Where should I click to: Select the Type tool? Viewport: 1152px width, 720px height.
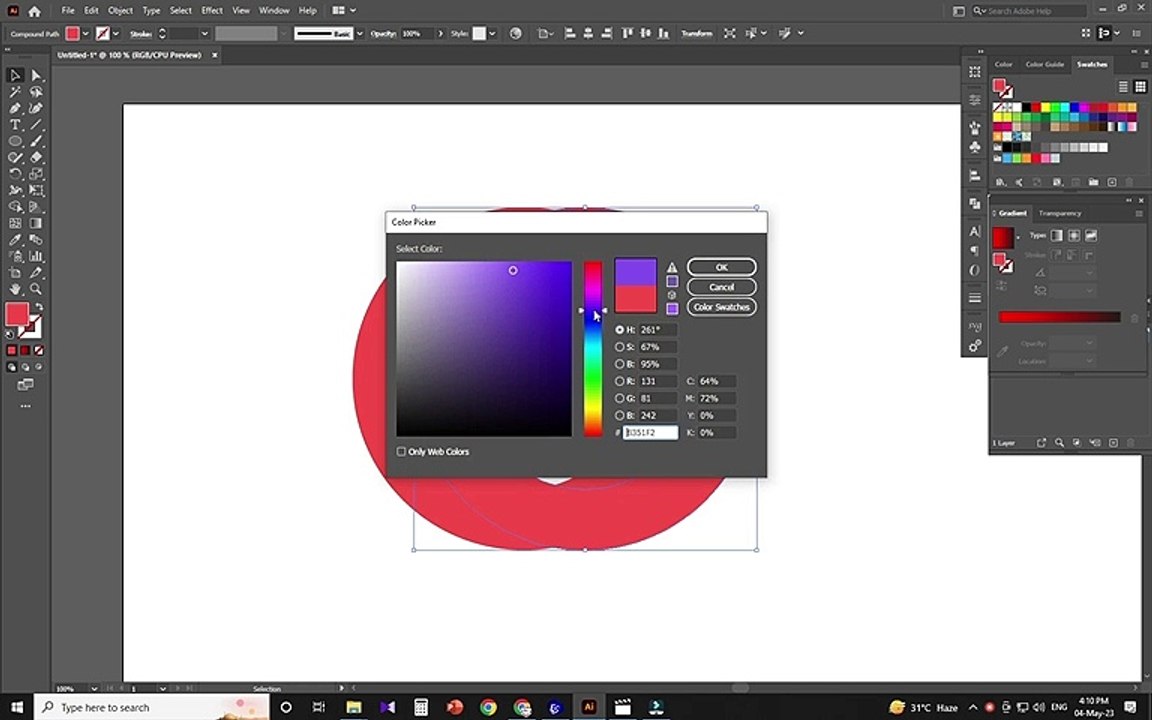coord(15,125)
